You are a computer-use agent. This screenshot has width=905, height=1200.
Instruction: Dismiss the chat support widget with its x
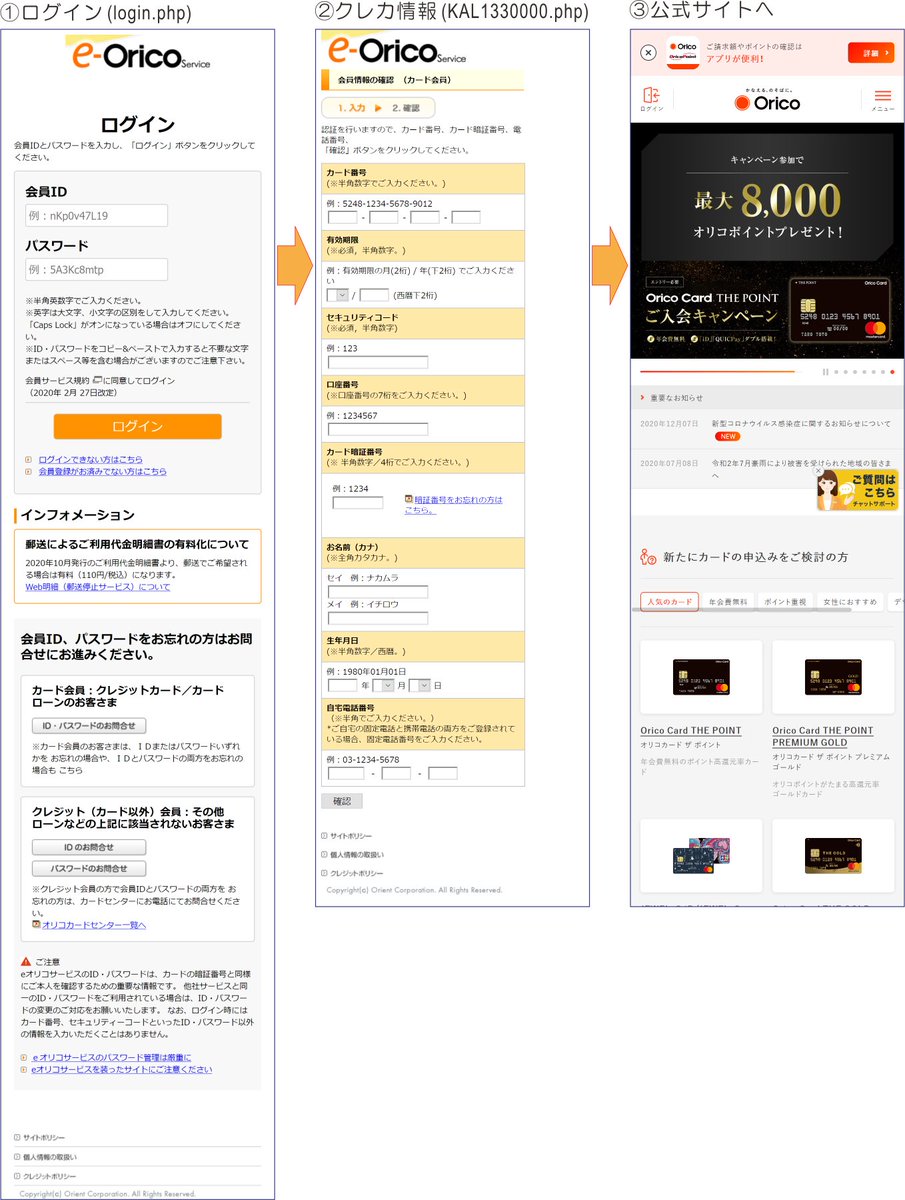818,470
